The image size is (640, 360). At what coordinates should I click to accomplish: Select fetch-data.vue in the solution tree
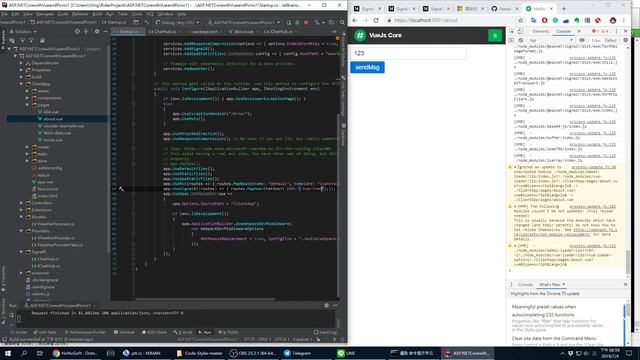57,133
